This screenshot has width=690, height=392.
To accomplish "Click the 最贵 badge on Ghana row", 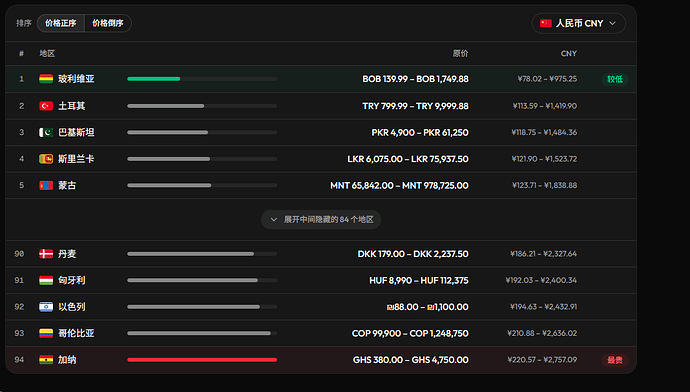I will point(615,360).
